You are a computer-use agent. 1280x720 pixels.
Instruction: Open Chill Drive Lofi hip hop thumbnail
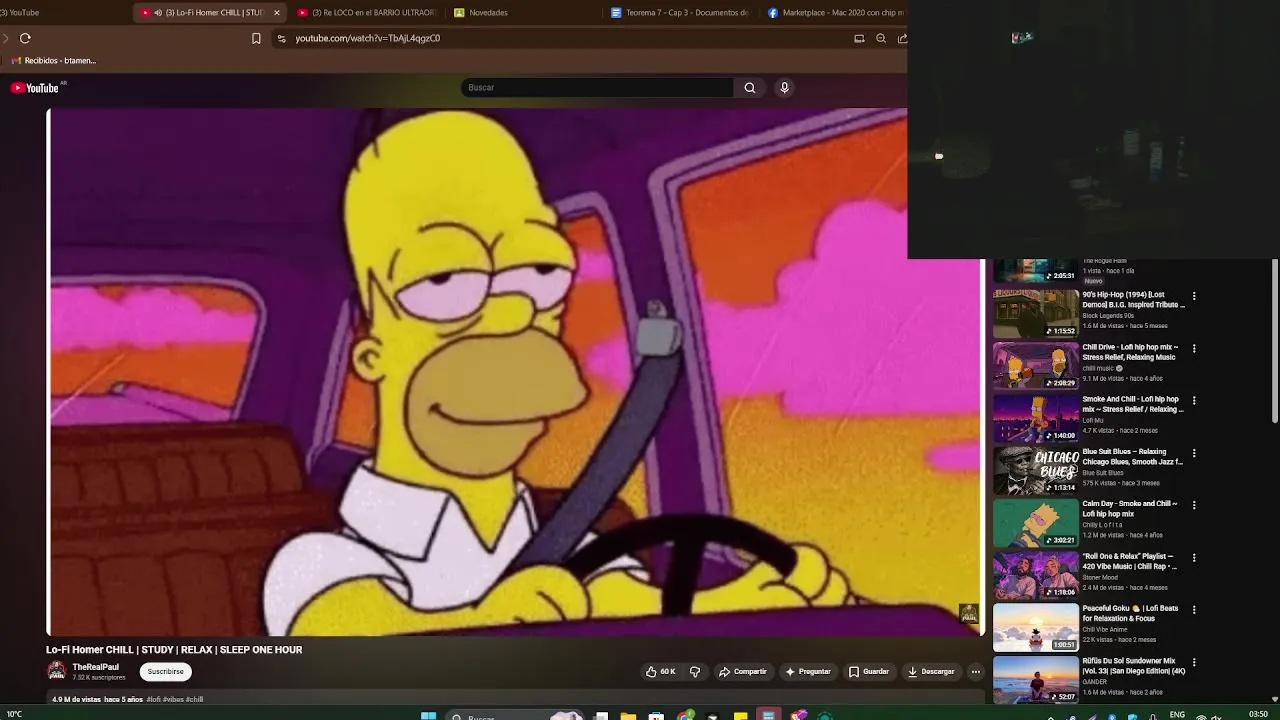coord(1036,366)
